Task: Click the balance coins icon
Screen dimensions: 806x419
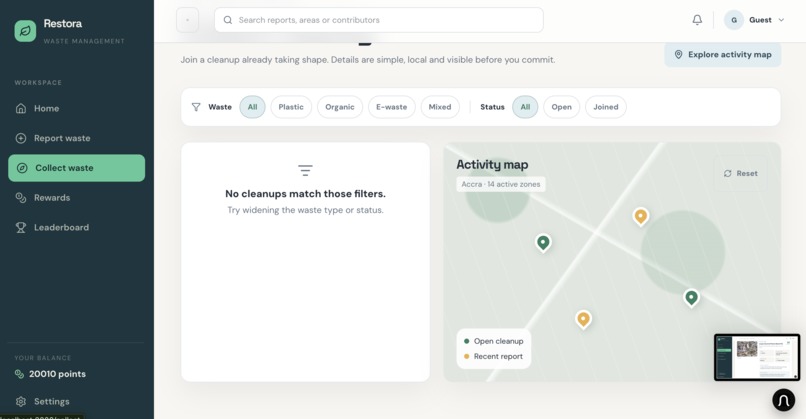Action: pyautogui.click(x=20, y=374)
